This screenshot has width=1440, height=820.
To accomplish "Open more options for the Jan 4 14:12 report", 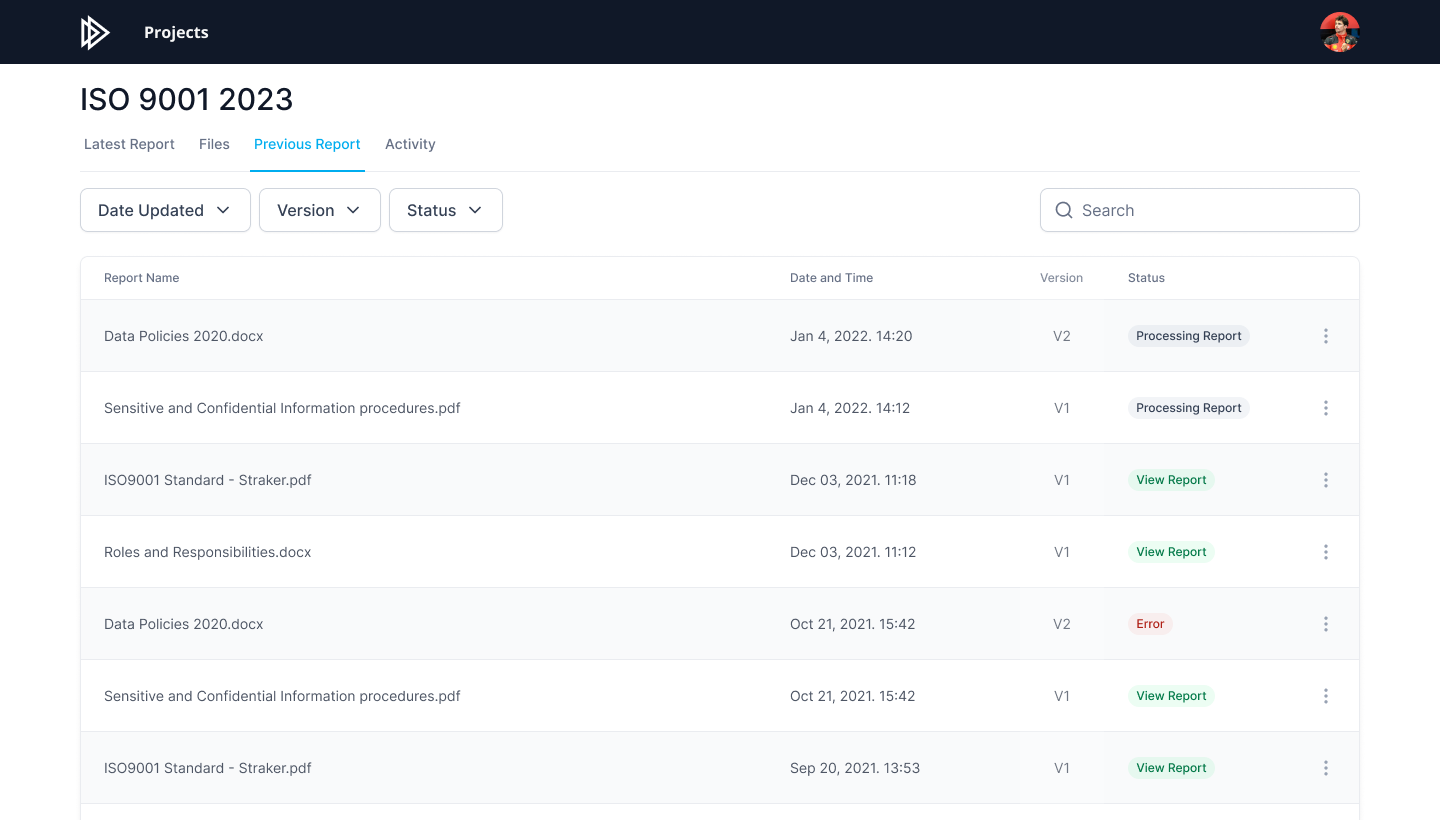I will (1326, 408).
